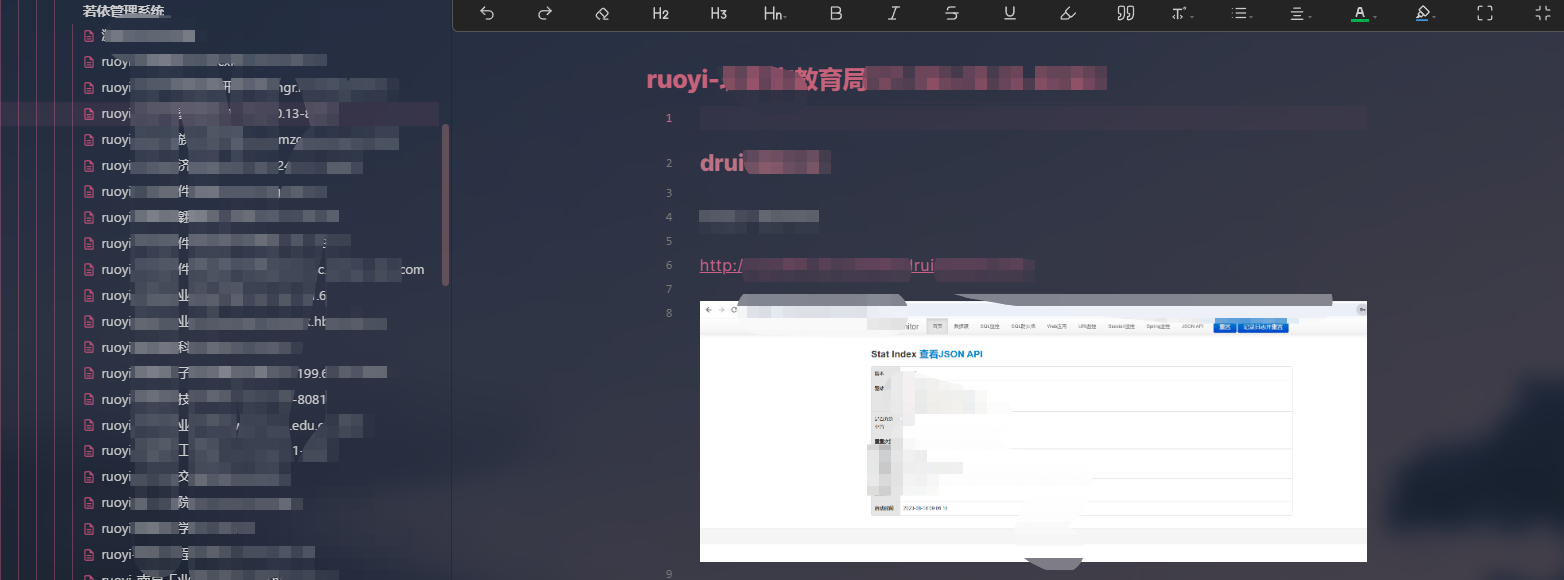Click the file icon of the .edu.c note
Viewport: 1564px width, 580px height.
[x=89, y=426]
